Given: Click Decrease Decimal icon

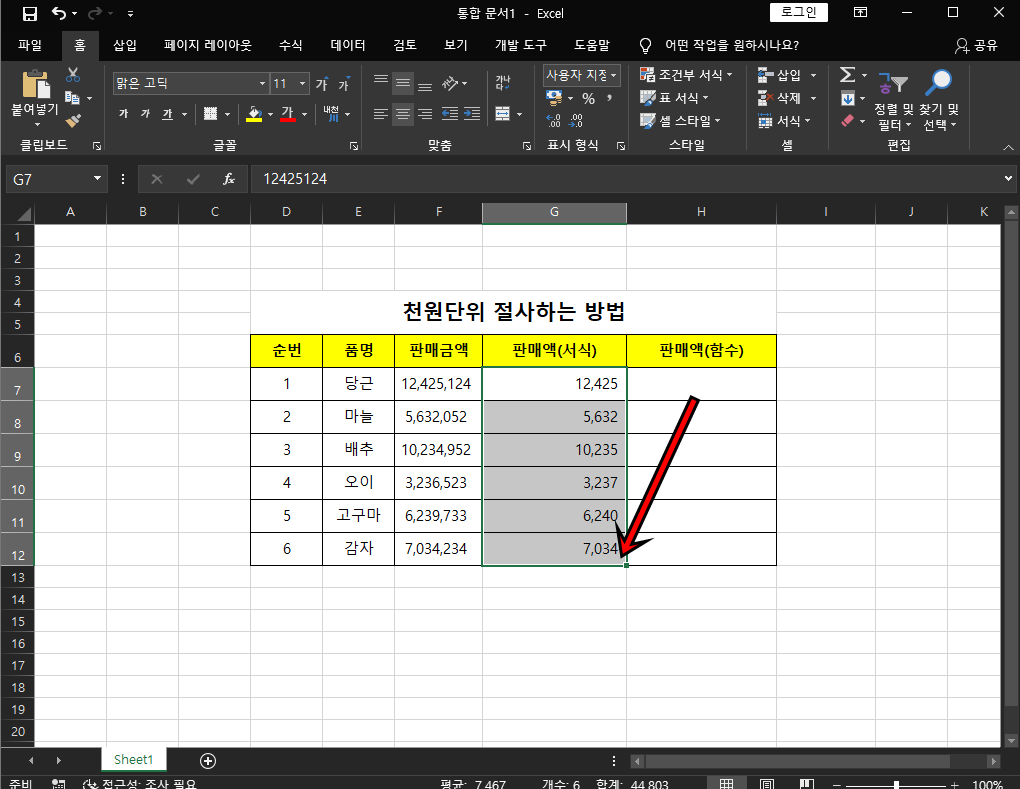Looking at the screenshot, I should 576,120.
